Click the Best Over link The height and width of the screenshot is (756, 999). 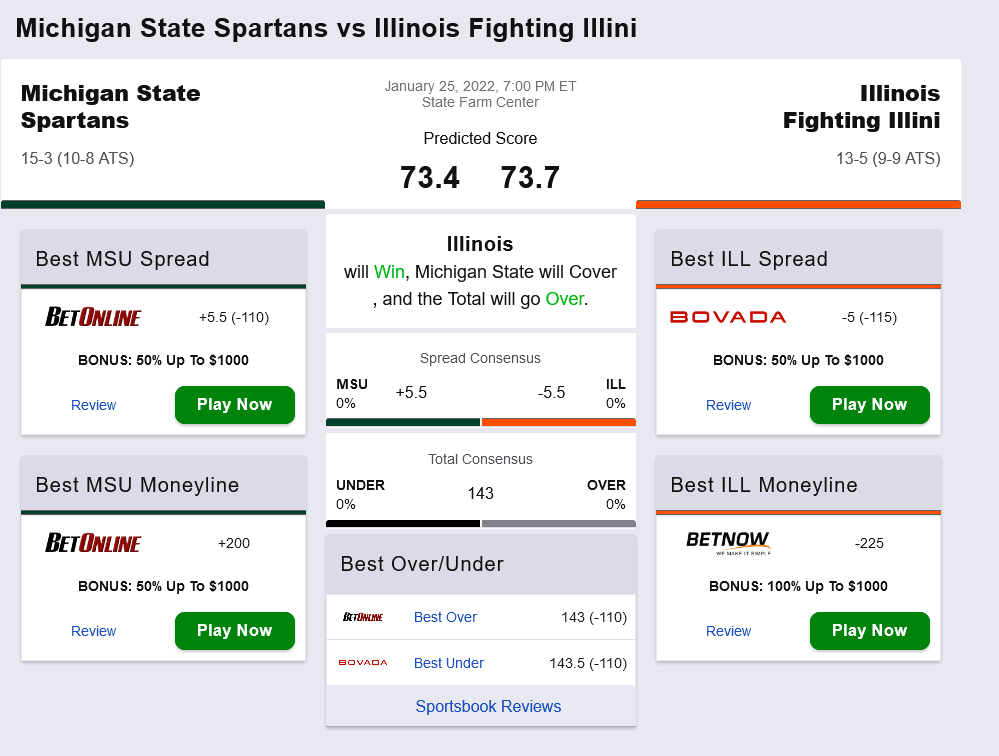click(x=445, y=617)
